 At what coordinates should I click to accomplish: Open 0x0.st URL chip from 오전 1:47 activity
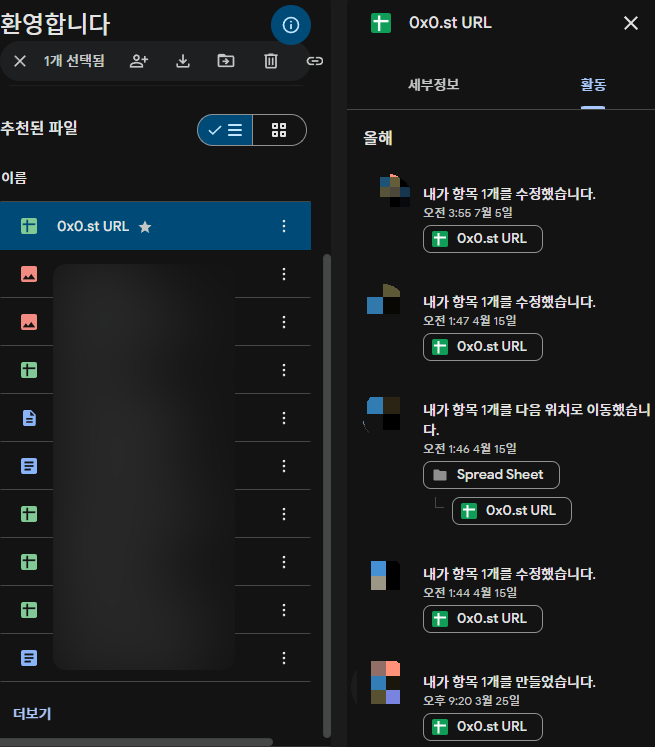click(x=483, y=347)
